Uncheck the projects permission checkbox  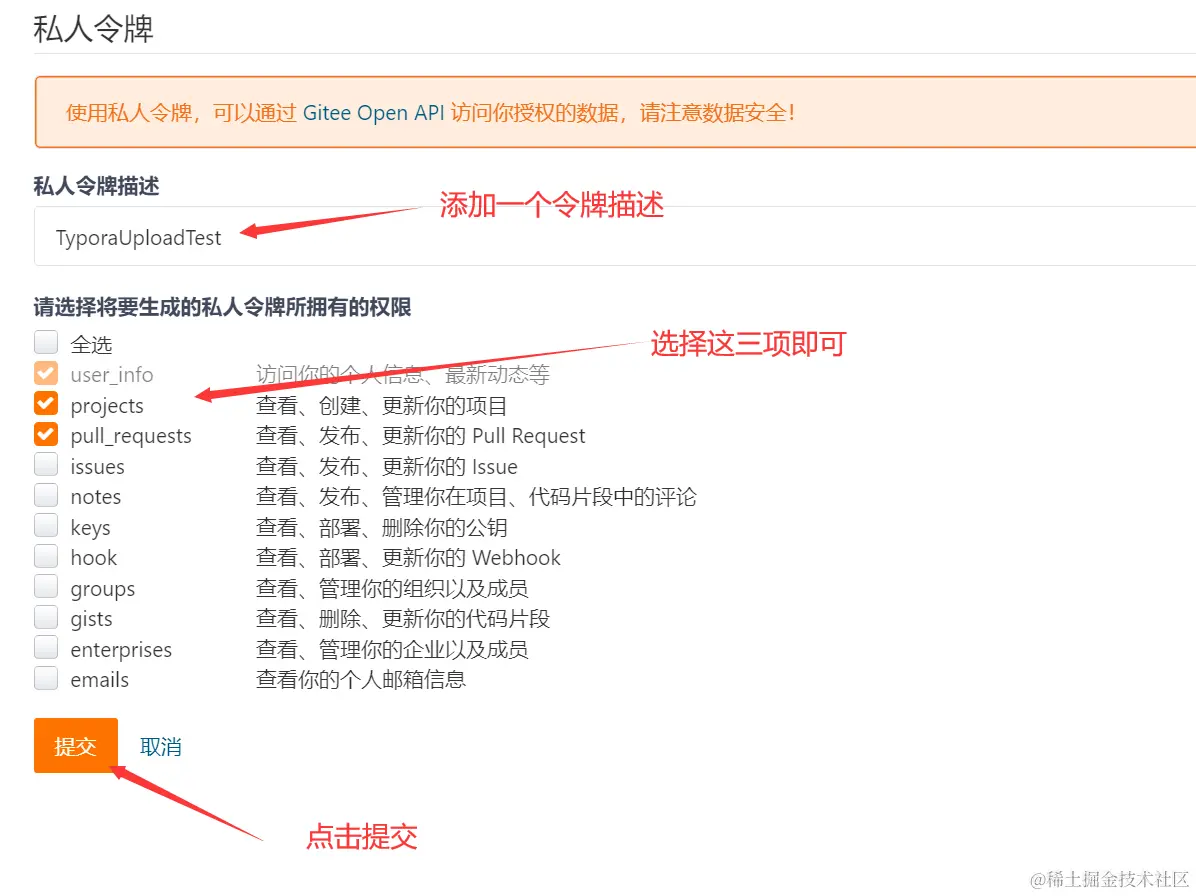pyautogui.click(x=46, y=403)
